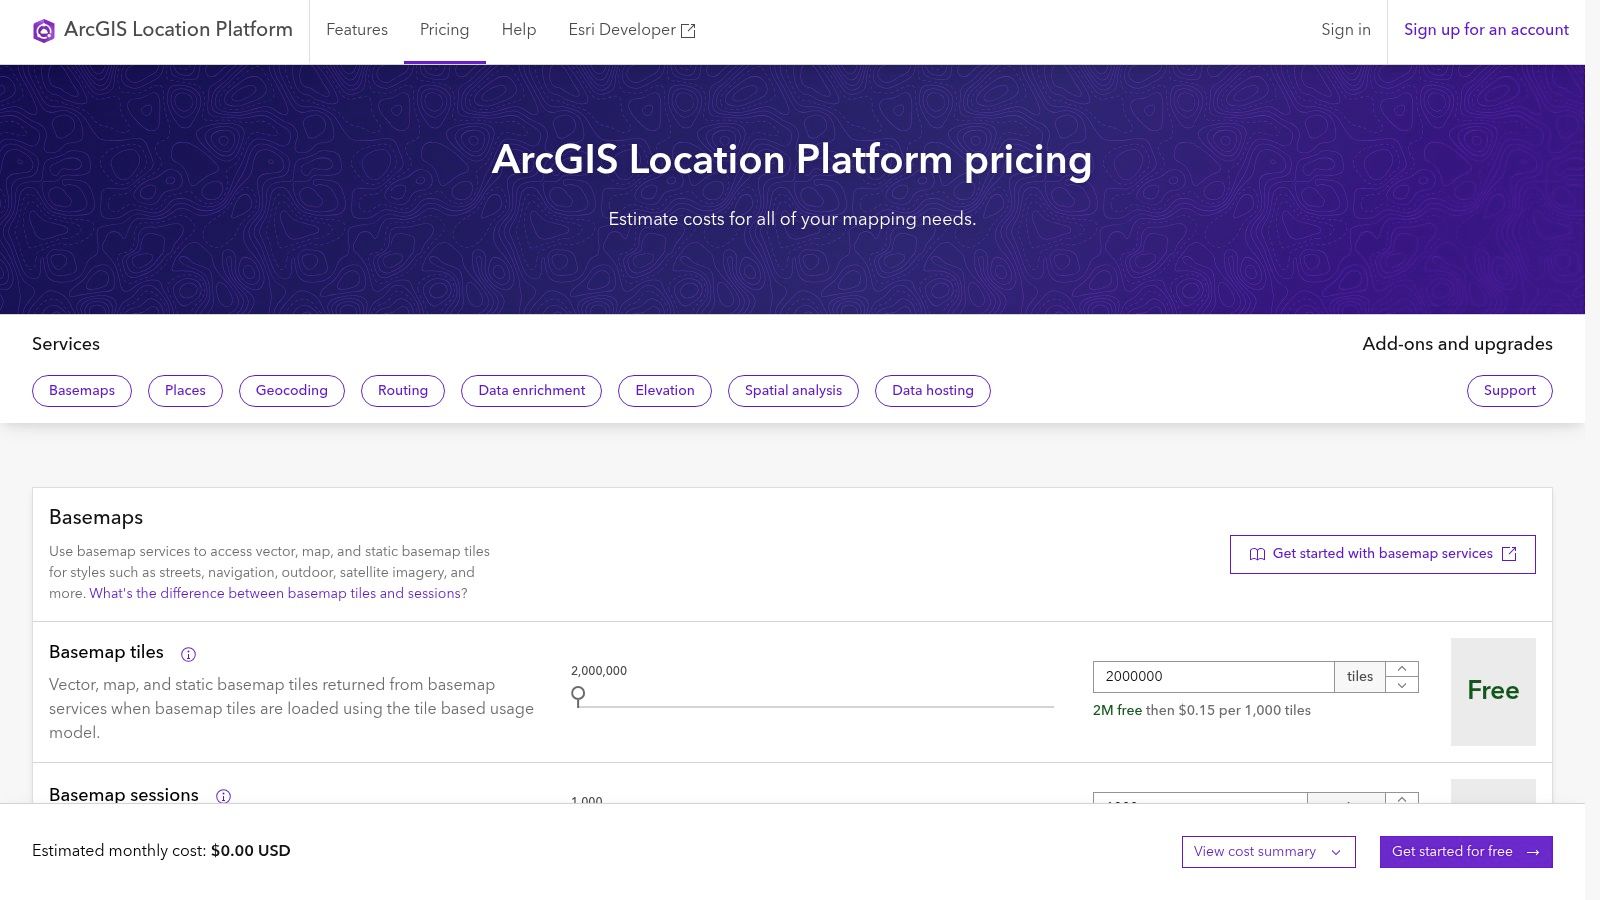Open the Pricing tab
This screenshot has width=1600, height=900.
[444, 30]
